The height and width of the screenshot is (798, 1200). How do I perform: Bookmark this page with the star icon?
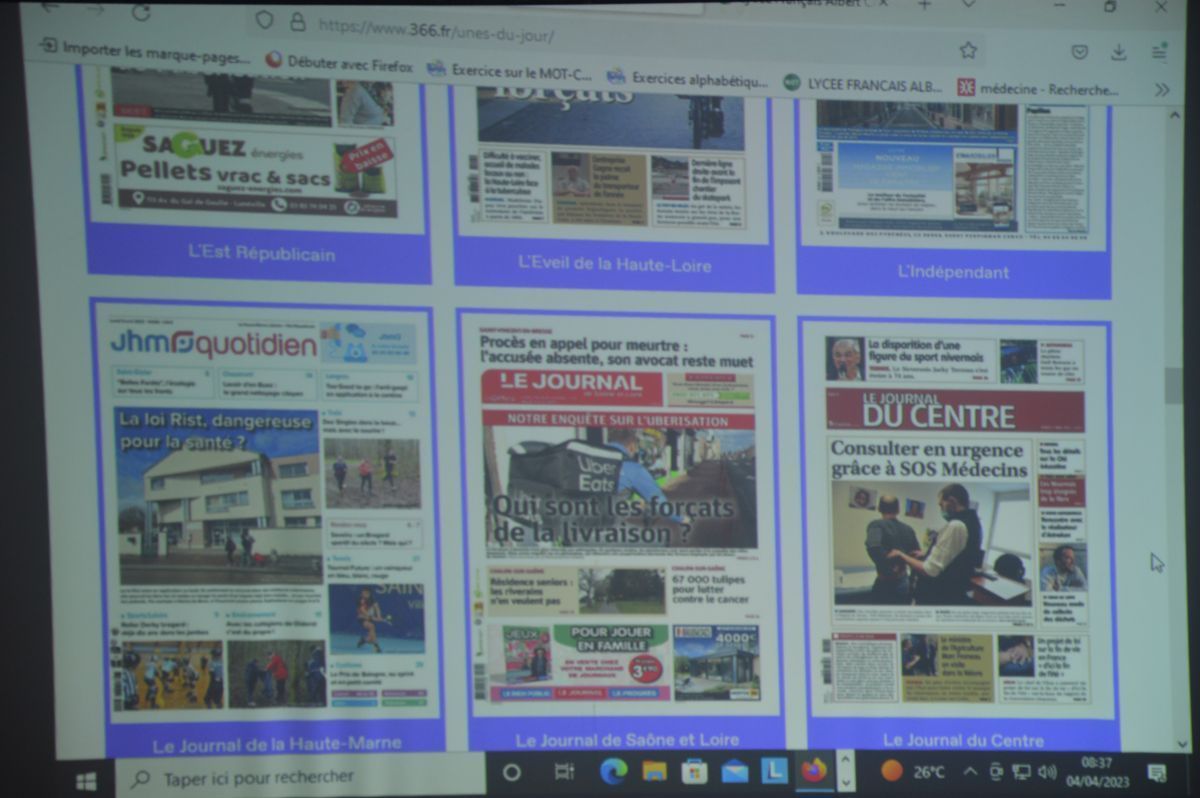coord(968,50)
